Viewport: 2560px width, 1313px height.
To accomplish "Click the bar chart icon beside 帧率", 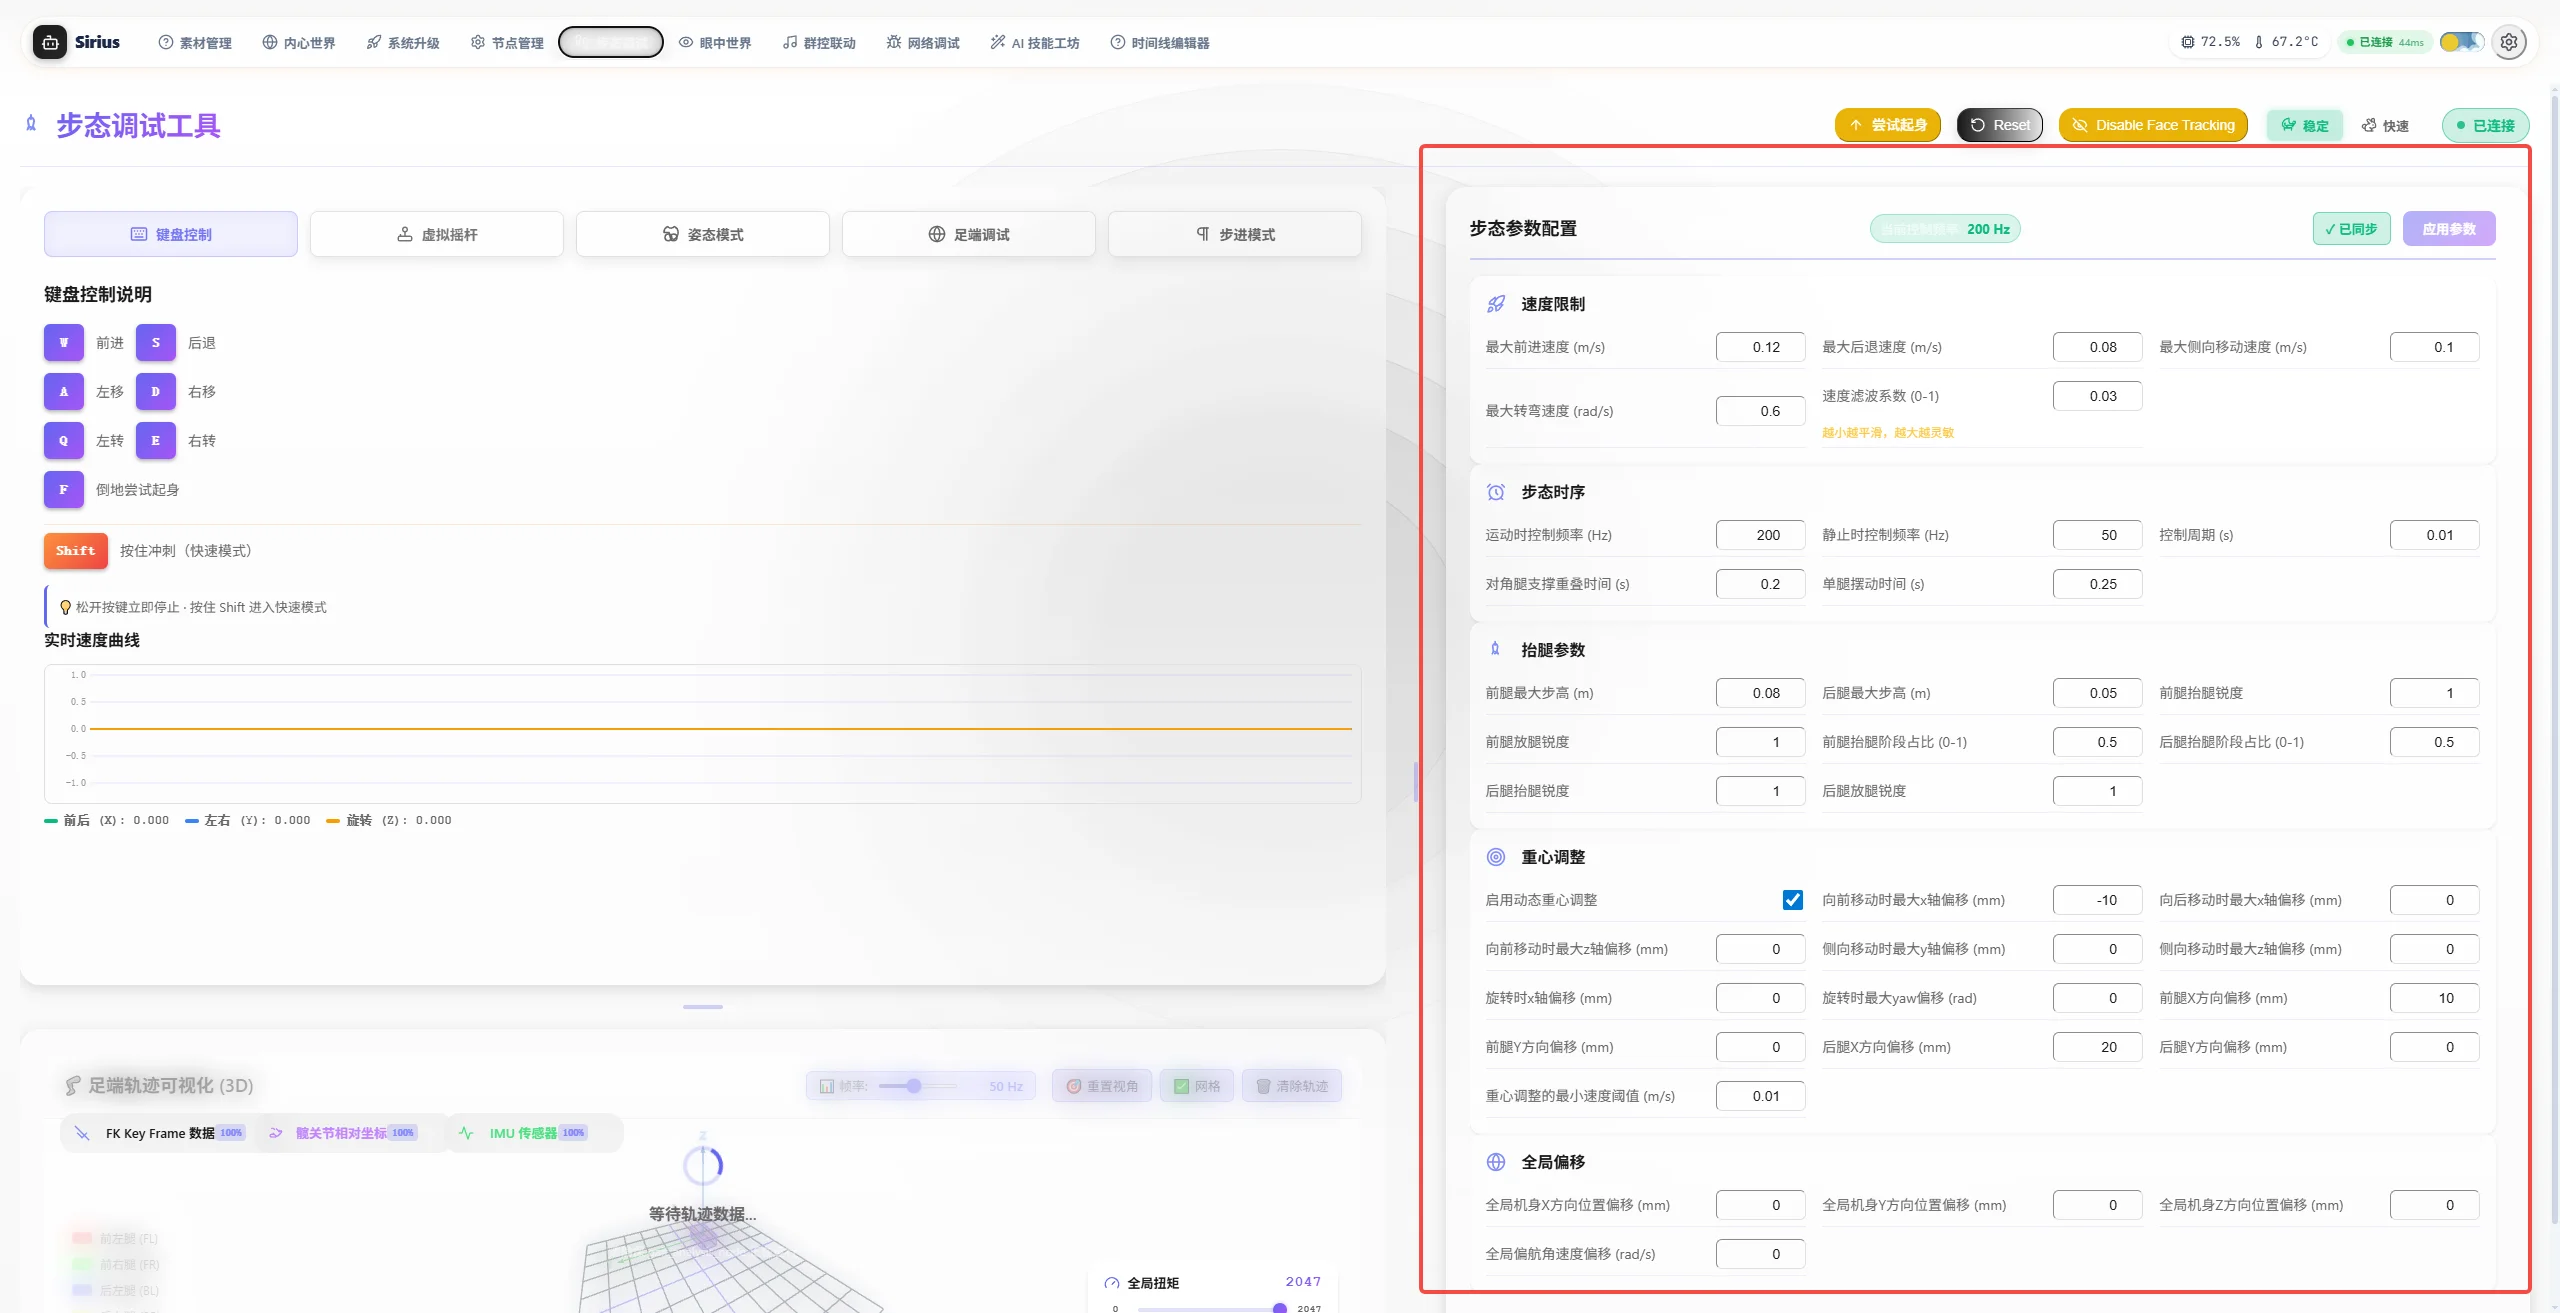I will [x=827, y=1086].
